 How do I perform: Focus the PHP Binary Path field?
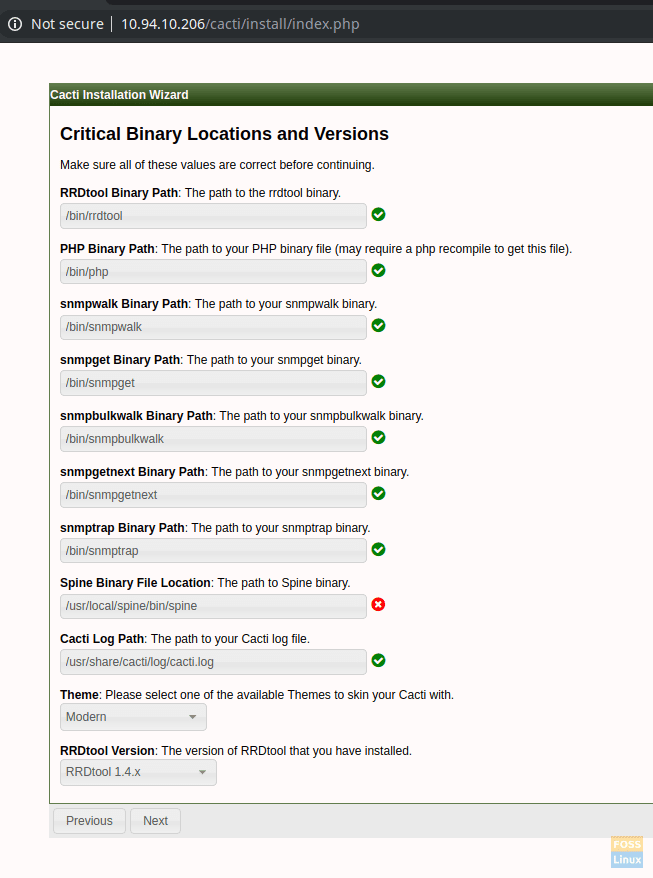pos(213,272)
